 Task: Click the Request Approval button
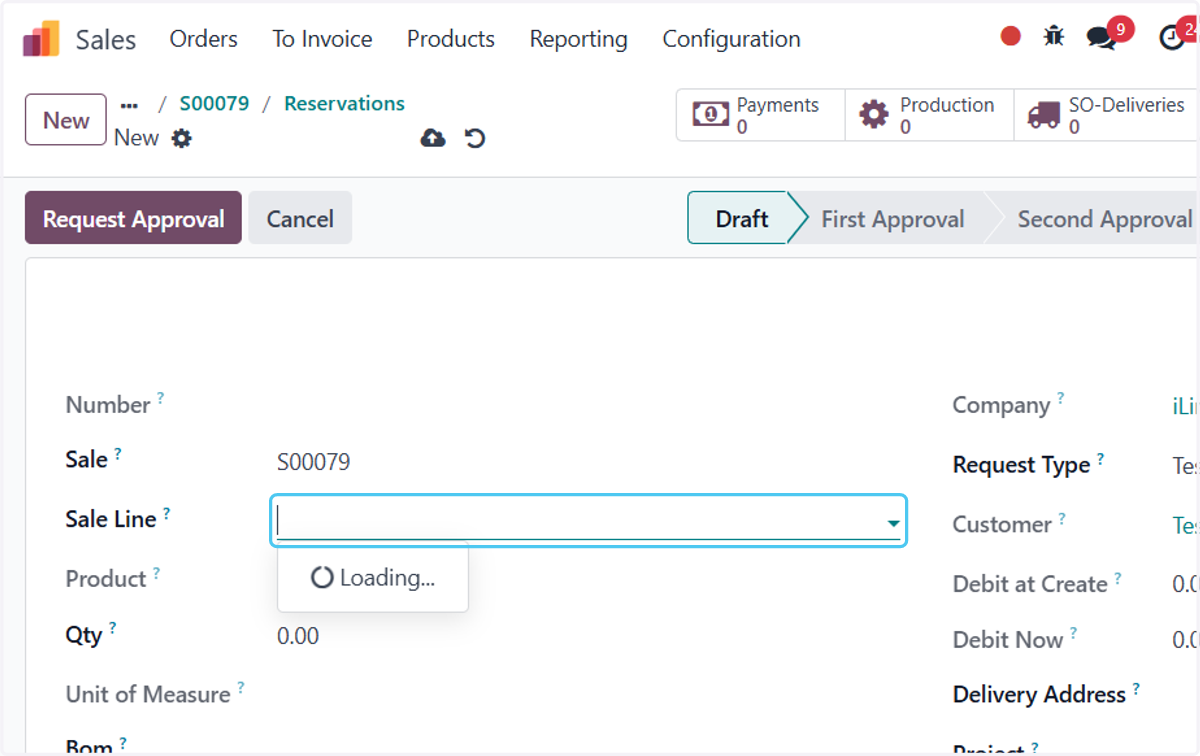(x=133, y=218)
